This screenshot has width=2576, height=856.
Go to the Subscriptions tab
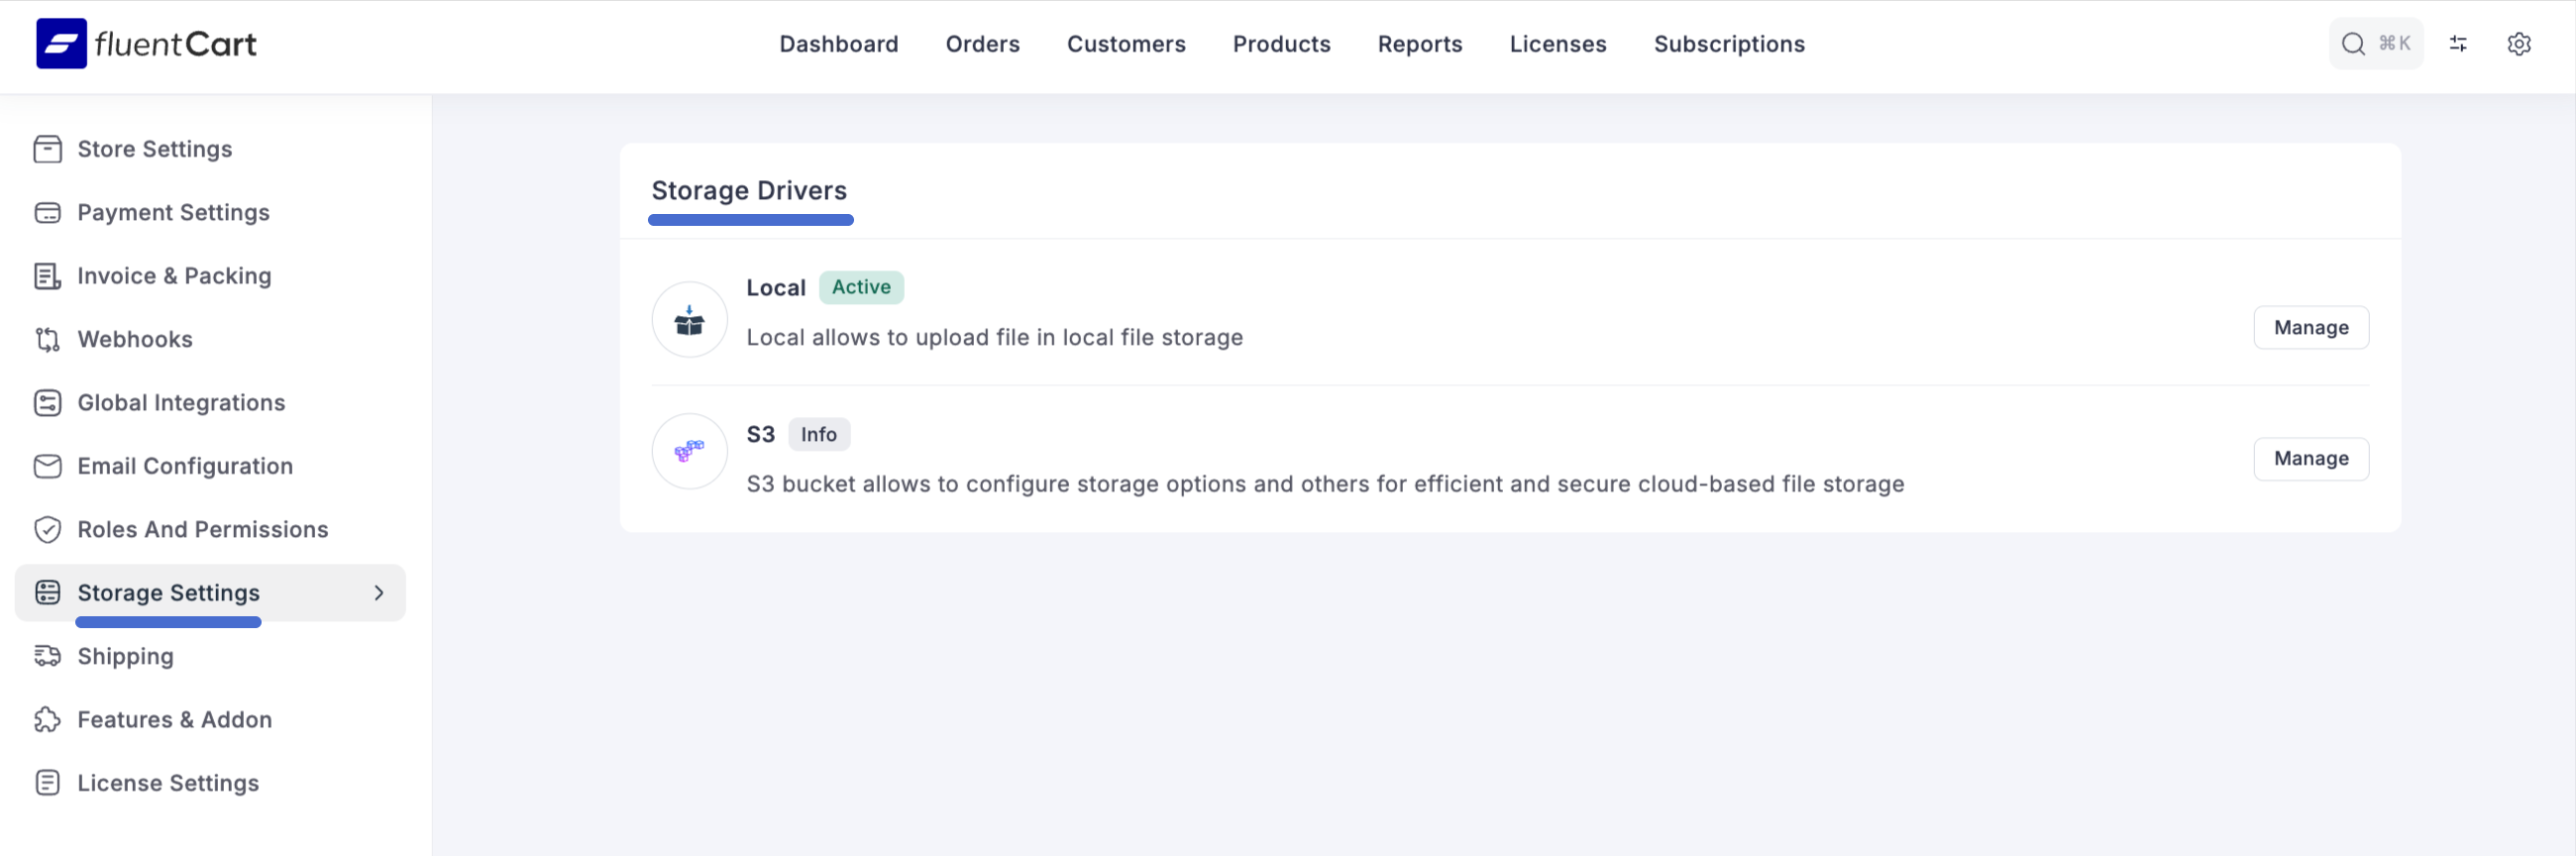click(1728, 44)
